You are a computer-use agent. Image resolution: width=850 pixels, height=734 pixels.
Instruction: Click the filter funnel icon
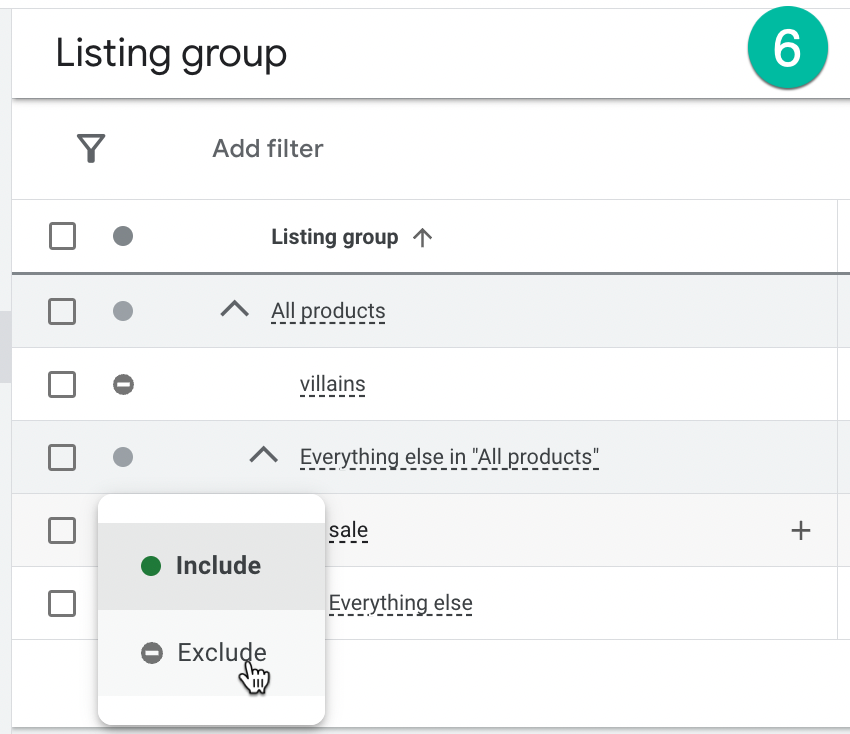click(x=91, y=149)
